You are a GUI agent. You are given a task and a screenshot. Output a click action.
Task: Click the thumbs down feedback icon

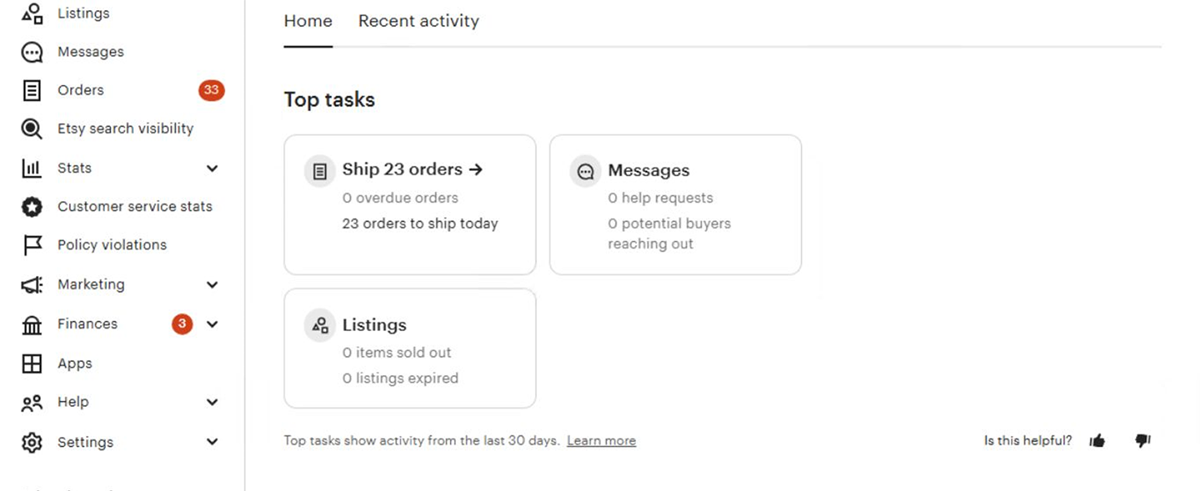point(1143,441)
